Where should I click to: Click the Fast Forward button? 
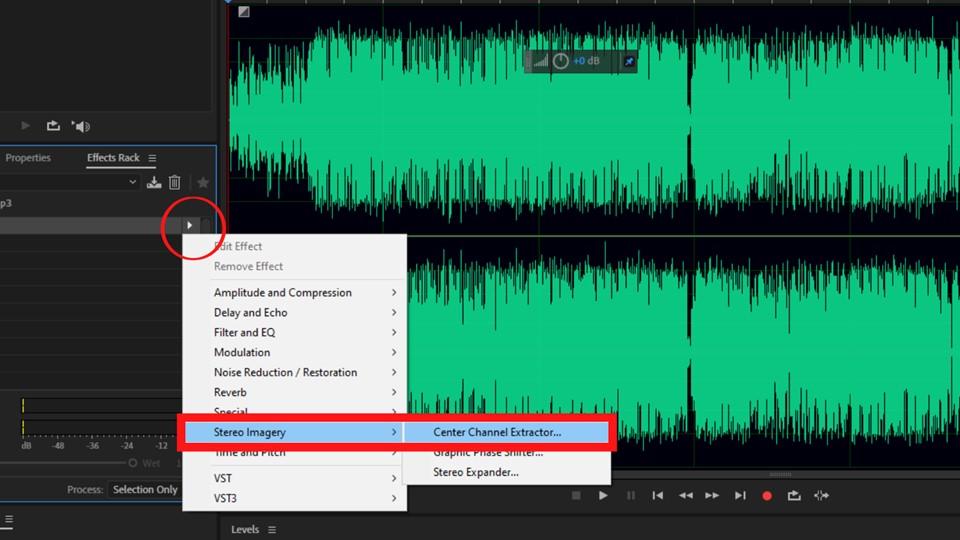[712, 495]
